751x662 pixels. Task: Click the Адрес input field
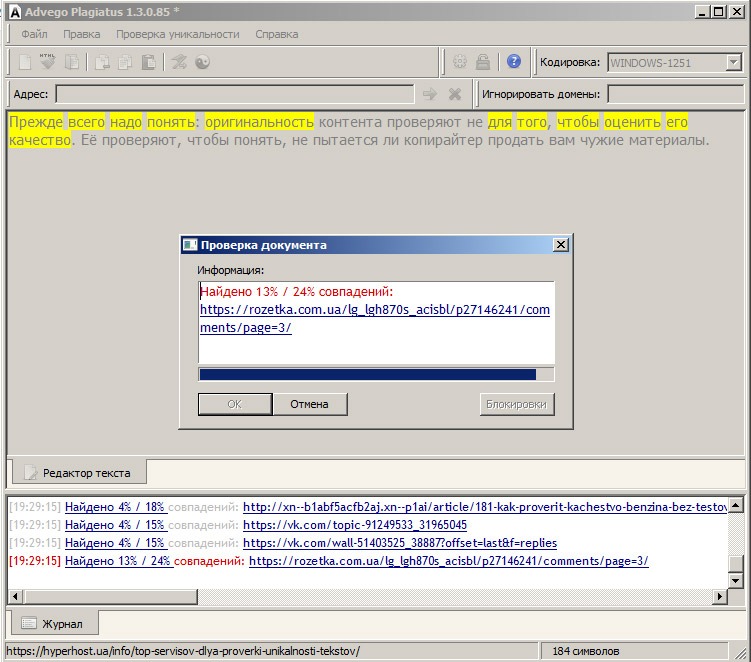coord(235,94)
